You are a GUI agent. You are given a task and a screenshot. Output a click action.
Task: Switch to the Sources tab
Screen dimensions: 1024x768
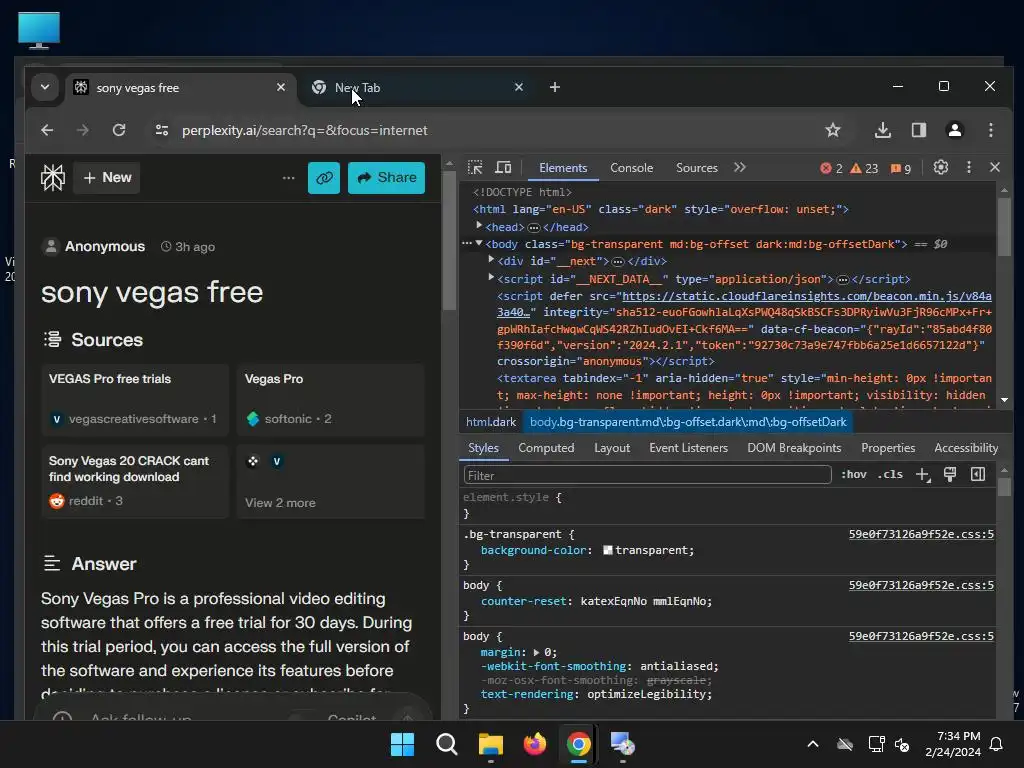(697, 168)
